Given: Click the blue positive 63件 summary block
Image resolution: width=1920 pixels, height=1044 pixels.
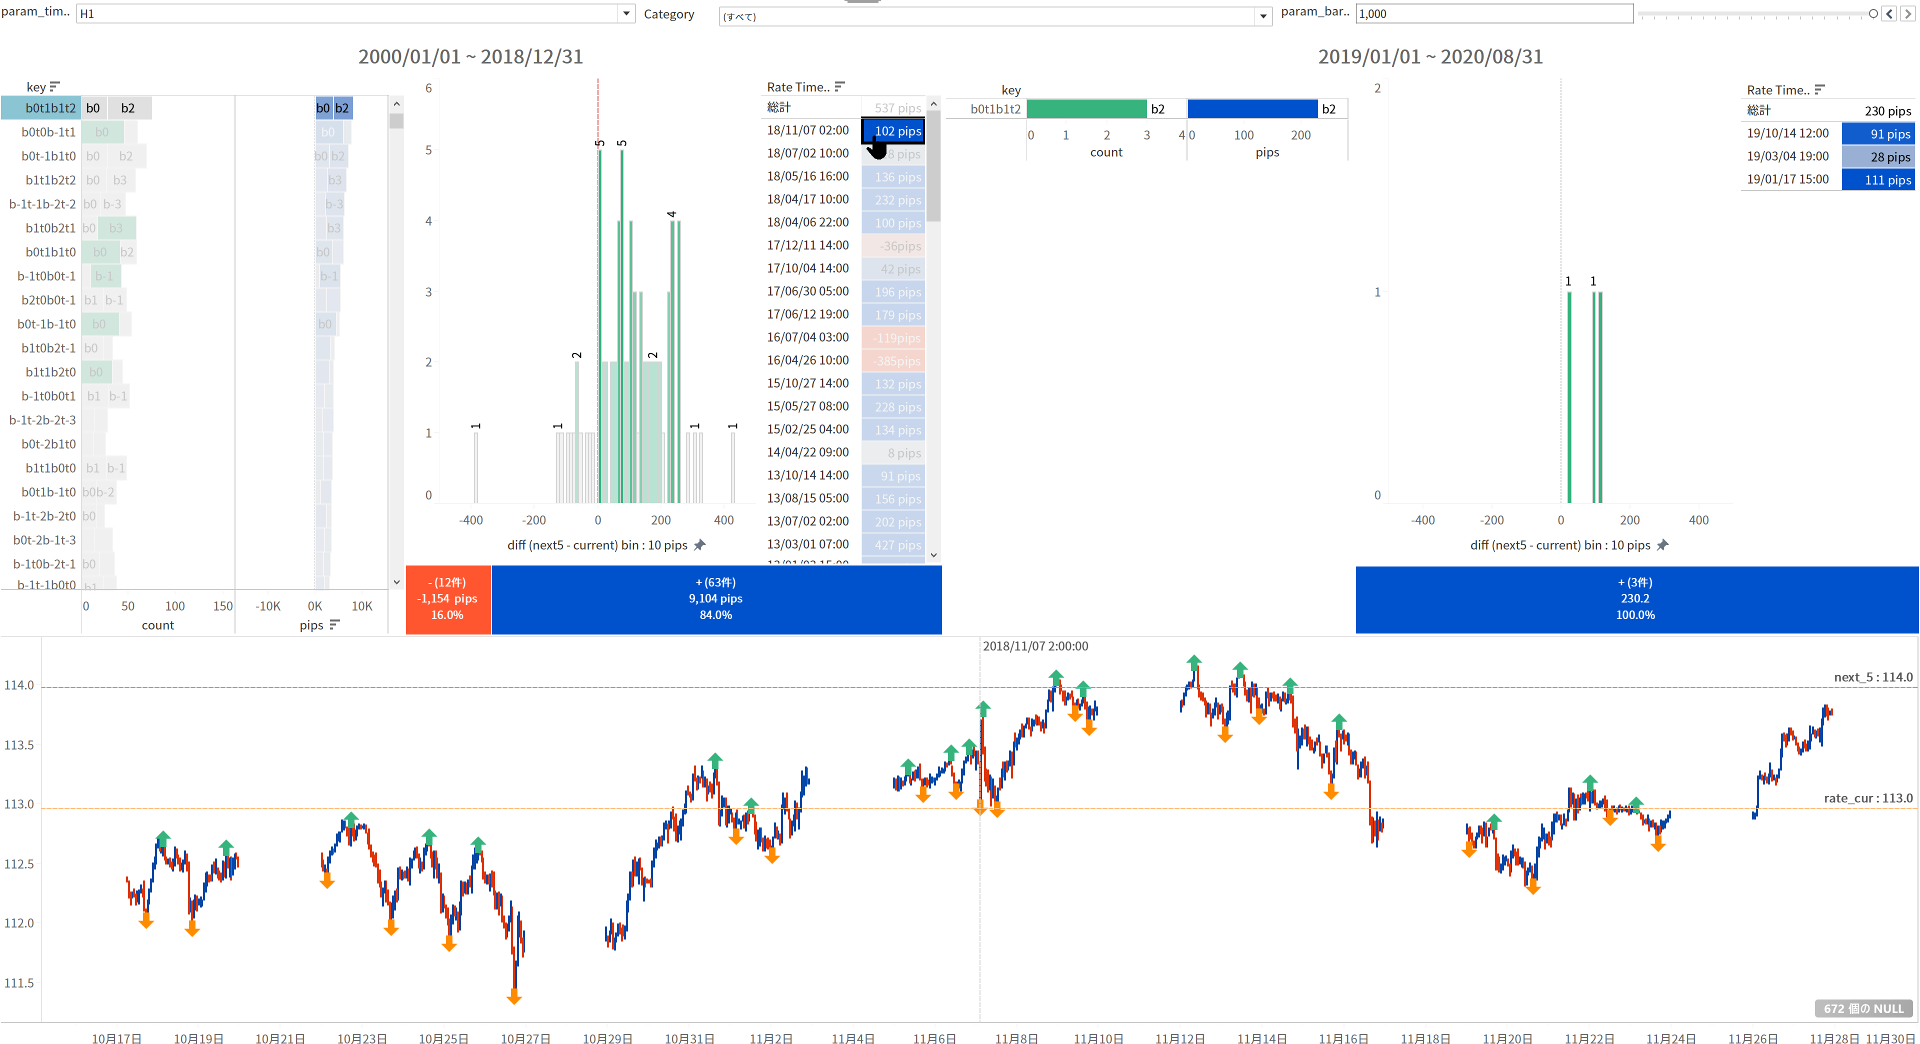Looking at the screenshot, I should (x=715, y=599).
